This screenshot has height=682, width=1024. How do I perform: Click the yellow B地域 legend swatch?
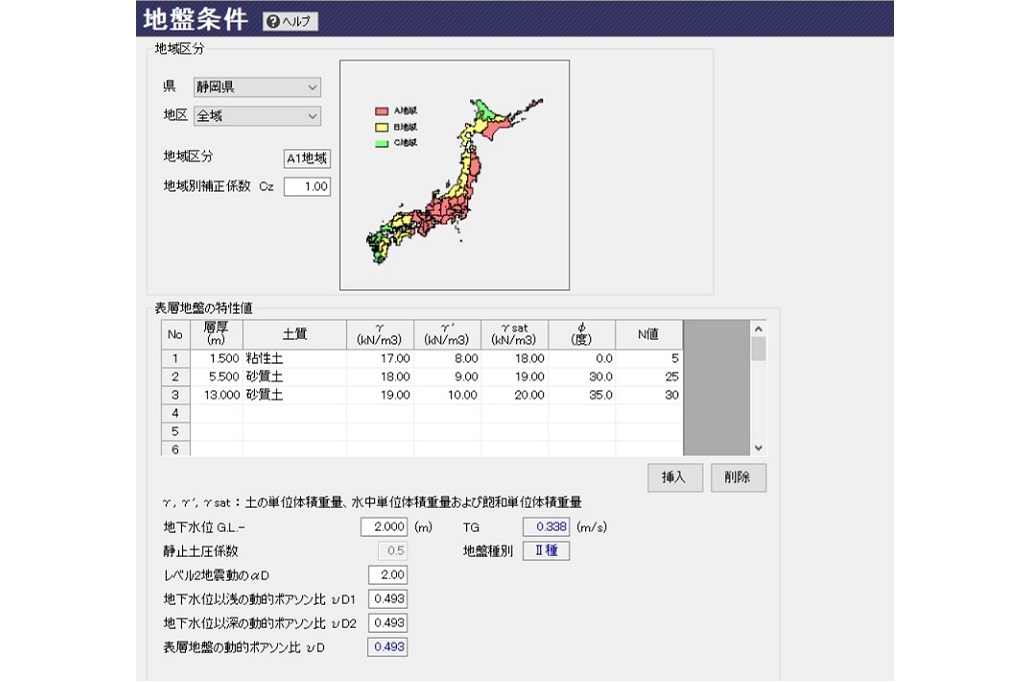(381, 128)
